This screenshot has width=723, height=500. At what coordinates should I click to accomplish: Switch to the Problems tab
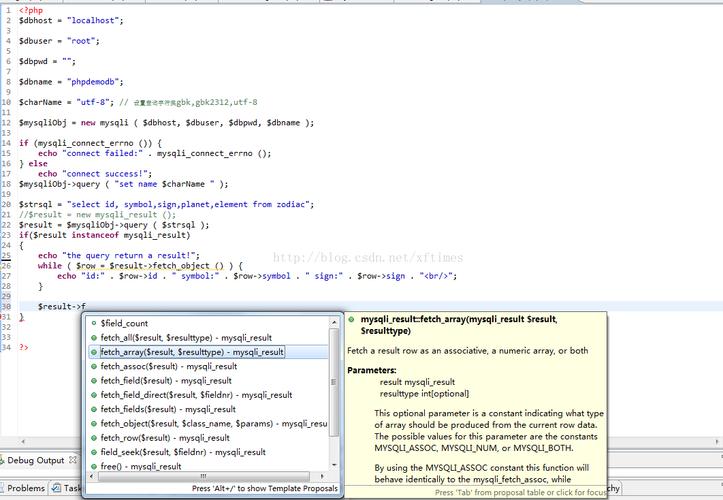pyautogui.click(x=26, y=488)
